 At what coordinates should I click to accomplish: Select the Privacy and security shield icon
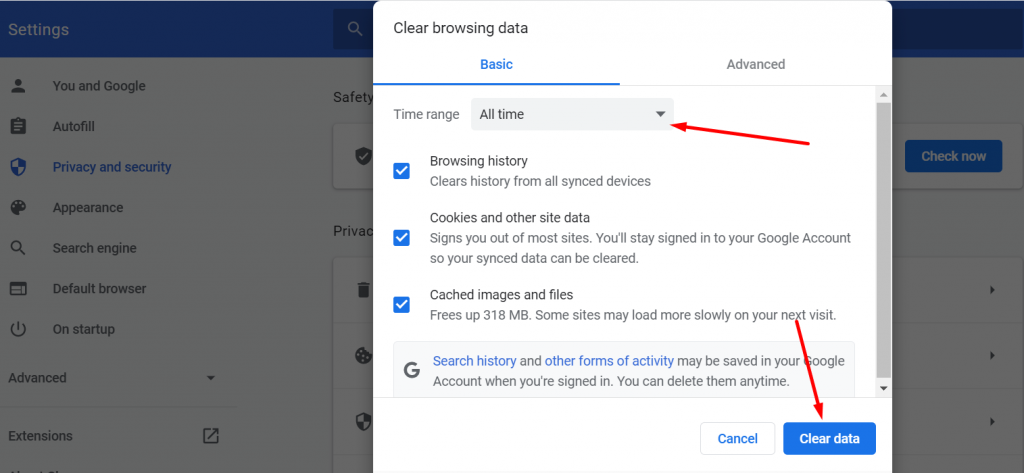coord(18,167)
